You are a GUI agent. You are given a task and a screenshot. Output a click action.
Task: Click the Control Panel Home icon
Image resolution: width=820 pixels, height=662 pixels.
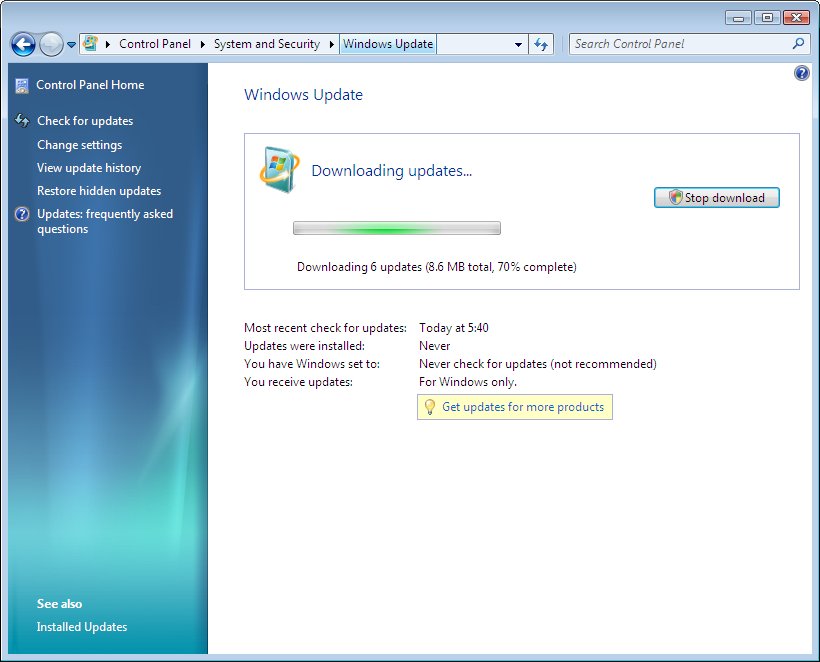pyautogui.click(x=22, y=85)
